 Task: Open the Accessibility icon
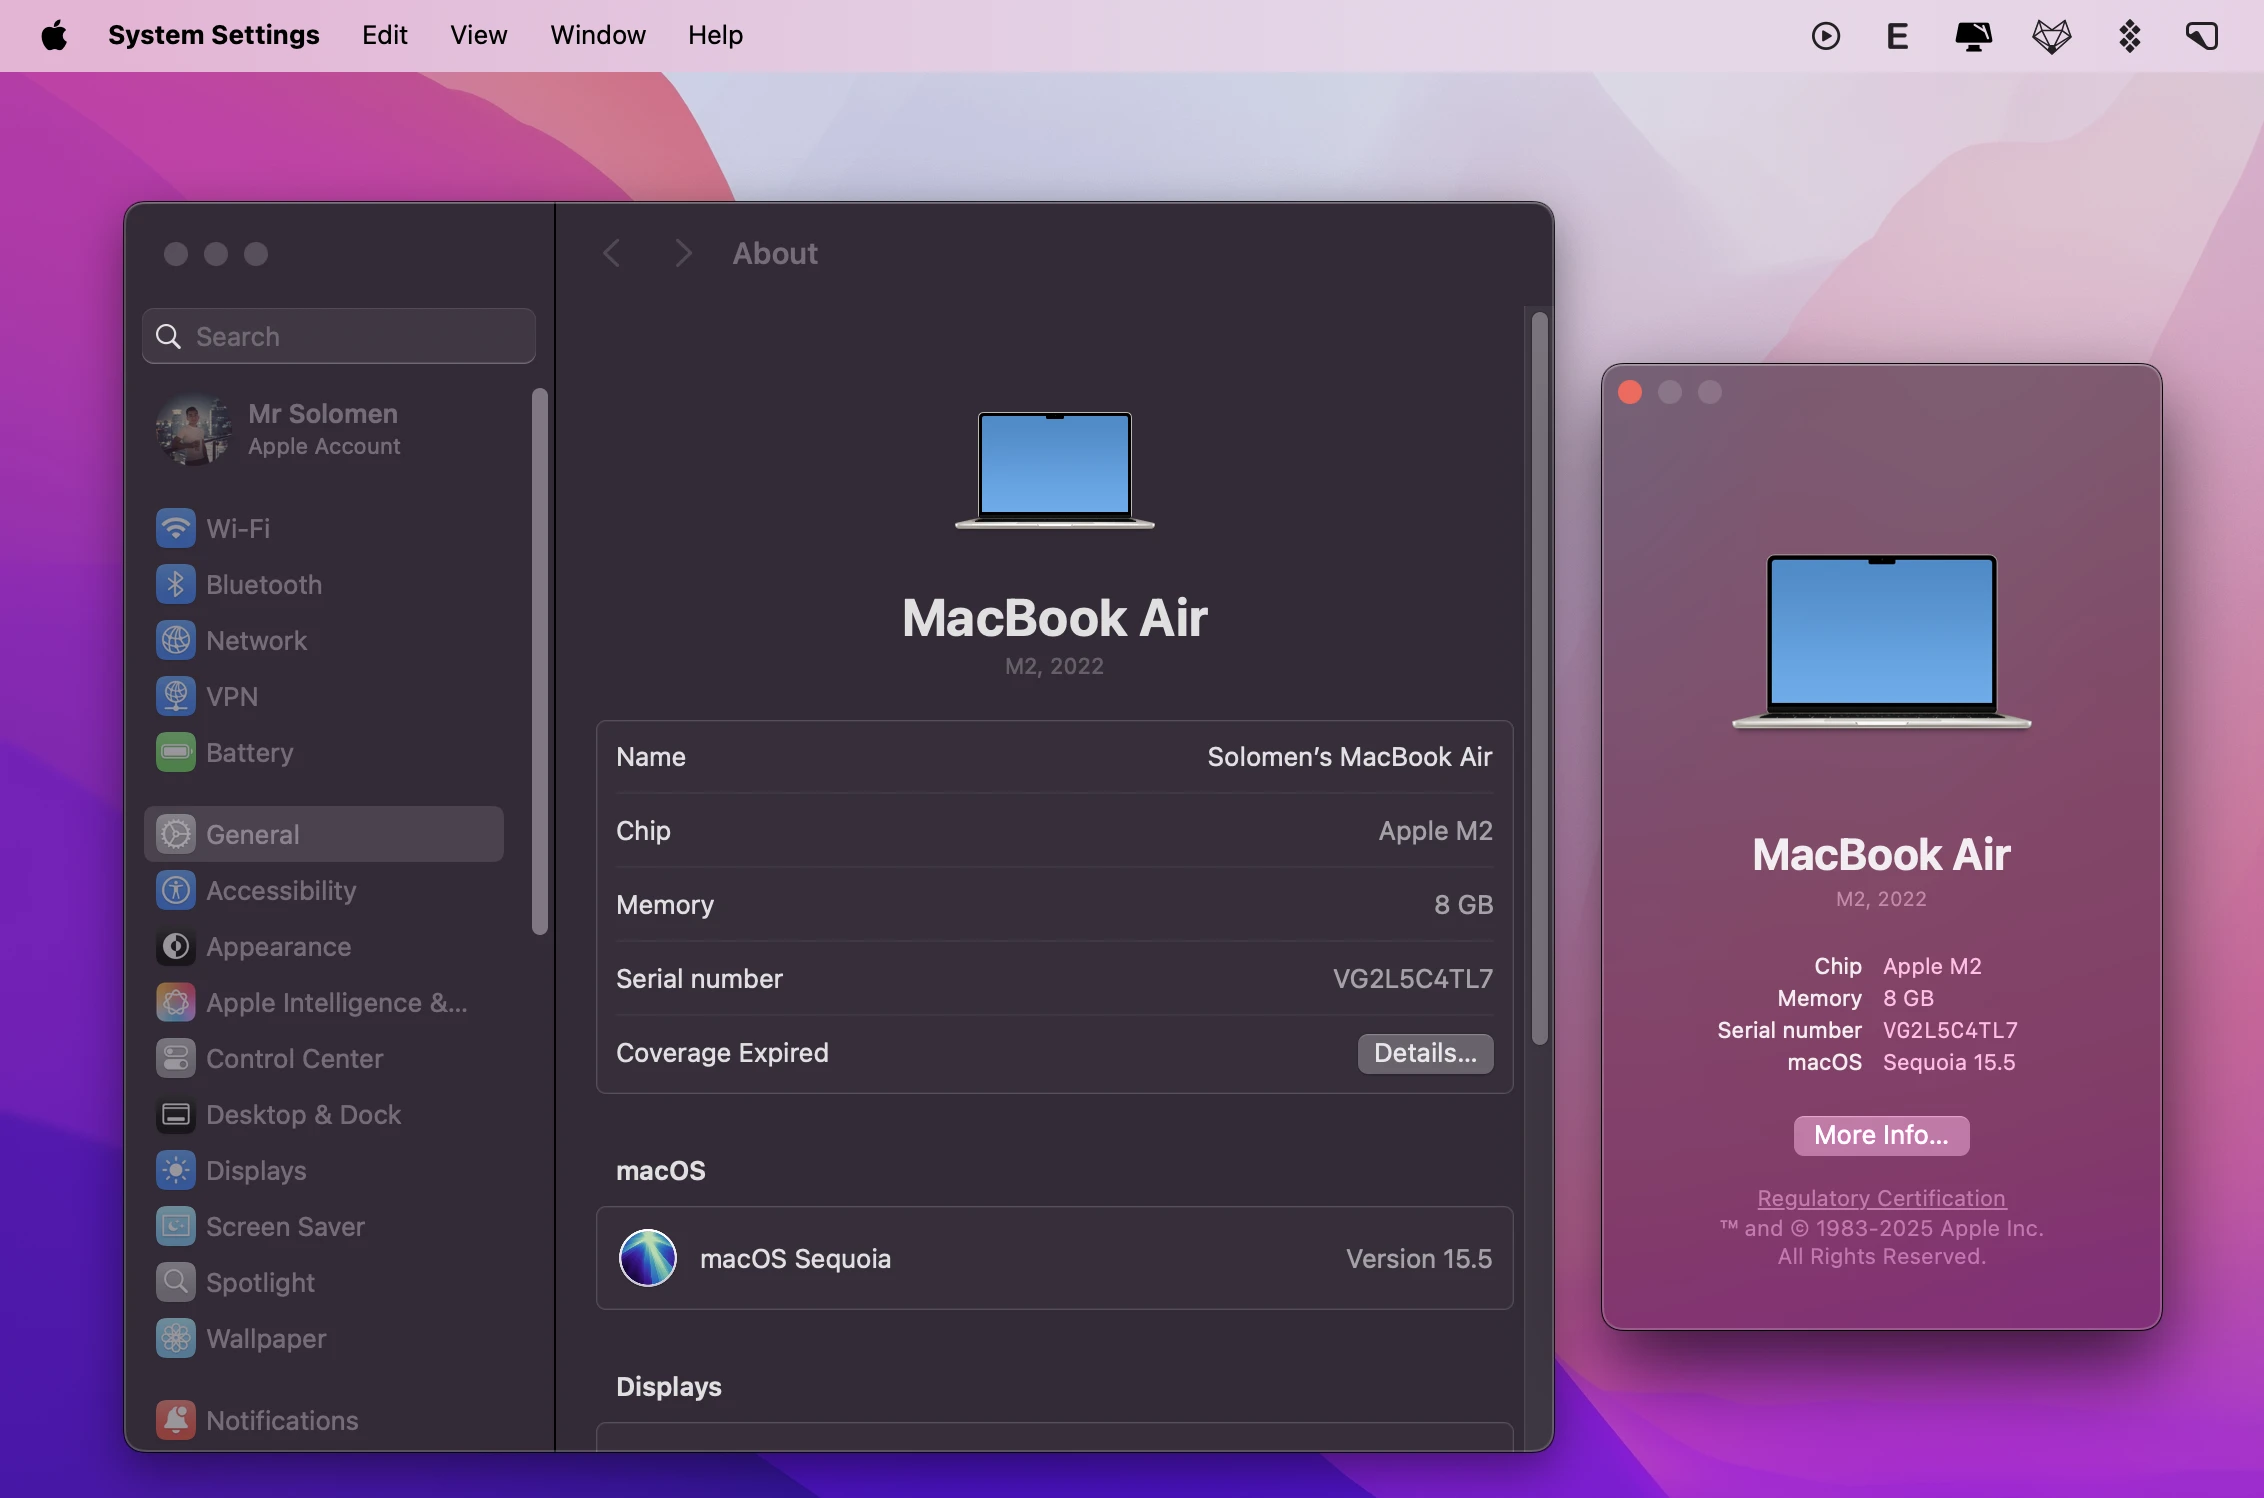pos(176,890)
